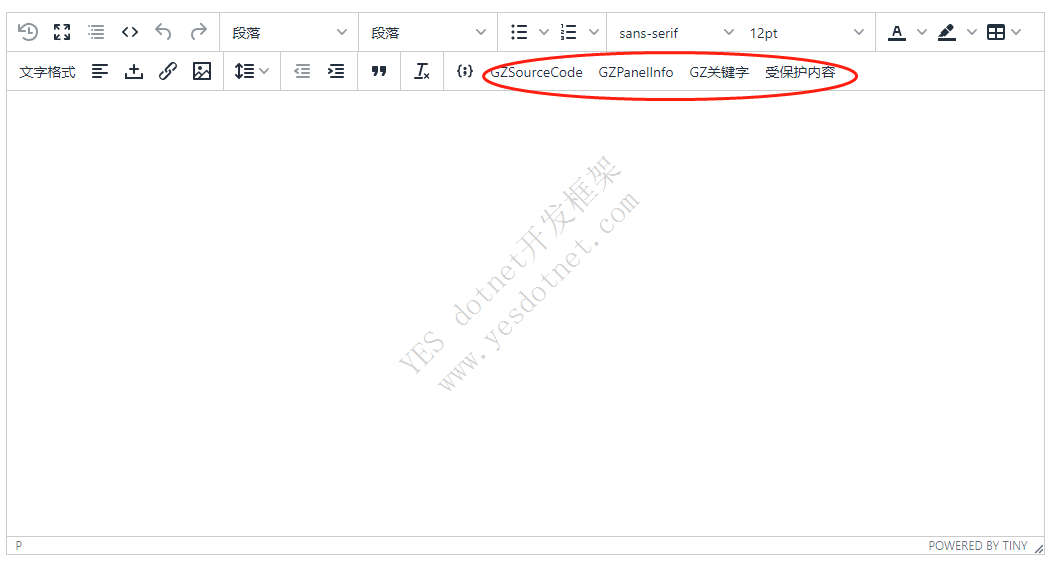1052x562 pixels.
Task: Expand the line height dropdown arrow
Action: (264, 72)
